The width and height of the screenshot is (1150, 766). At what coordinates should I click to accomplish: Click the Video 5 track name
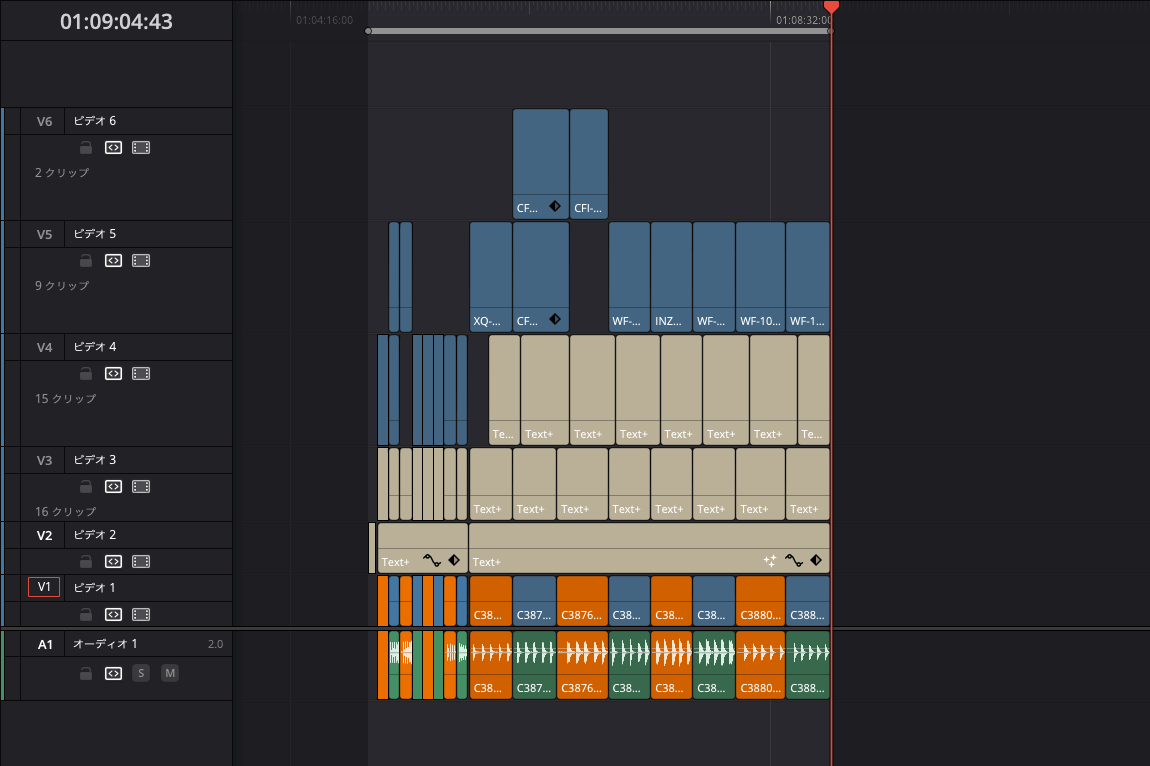tap(95, 234)
